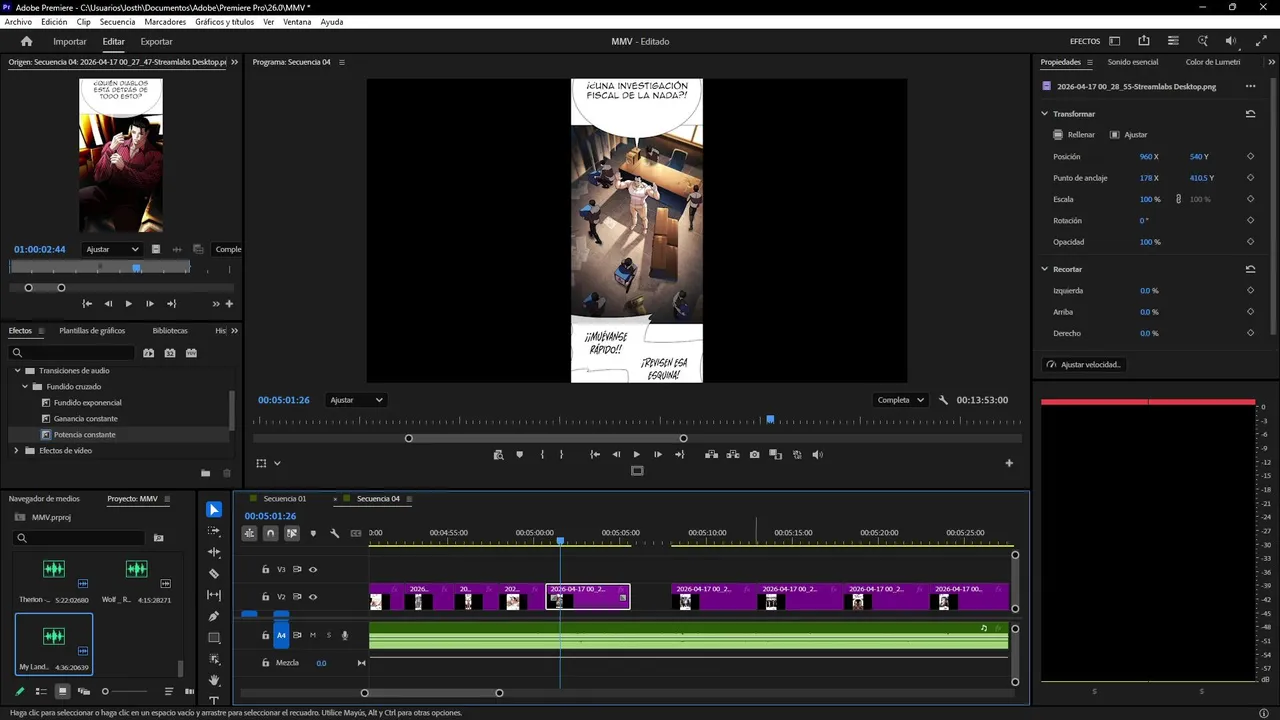Screen dimensions: 1280x720
Task: Reset Transformar properties
Action: click(1250, 114)
